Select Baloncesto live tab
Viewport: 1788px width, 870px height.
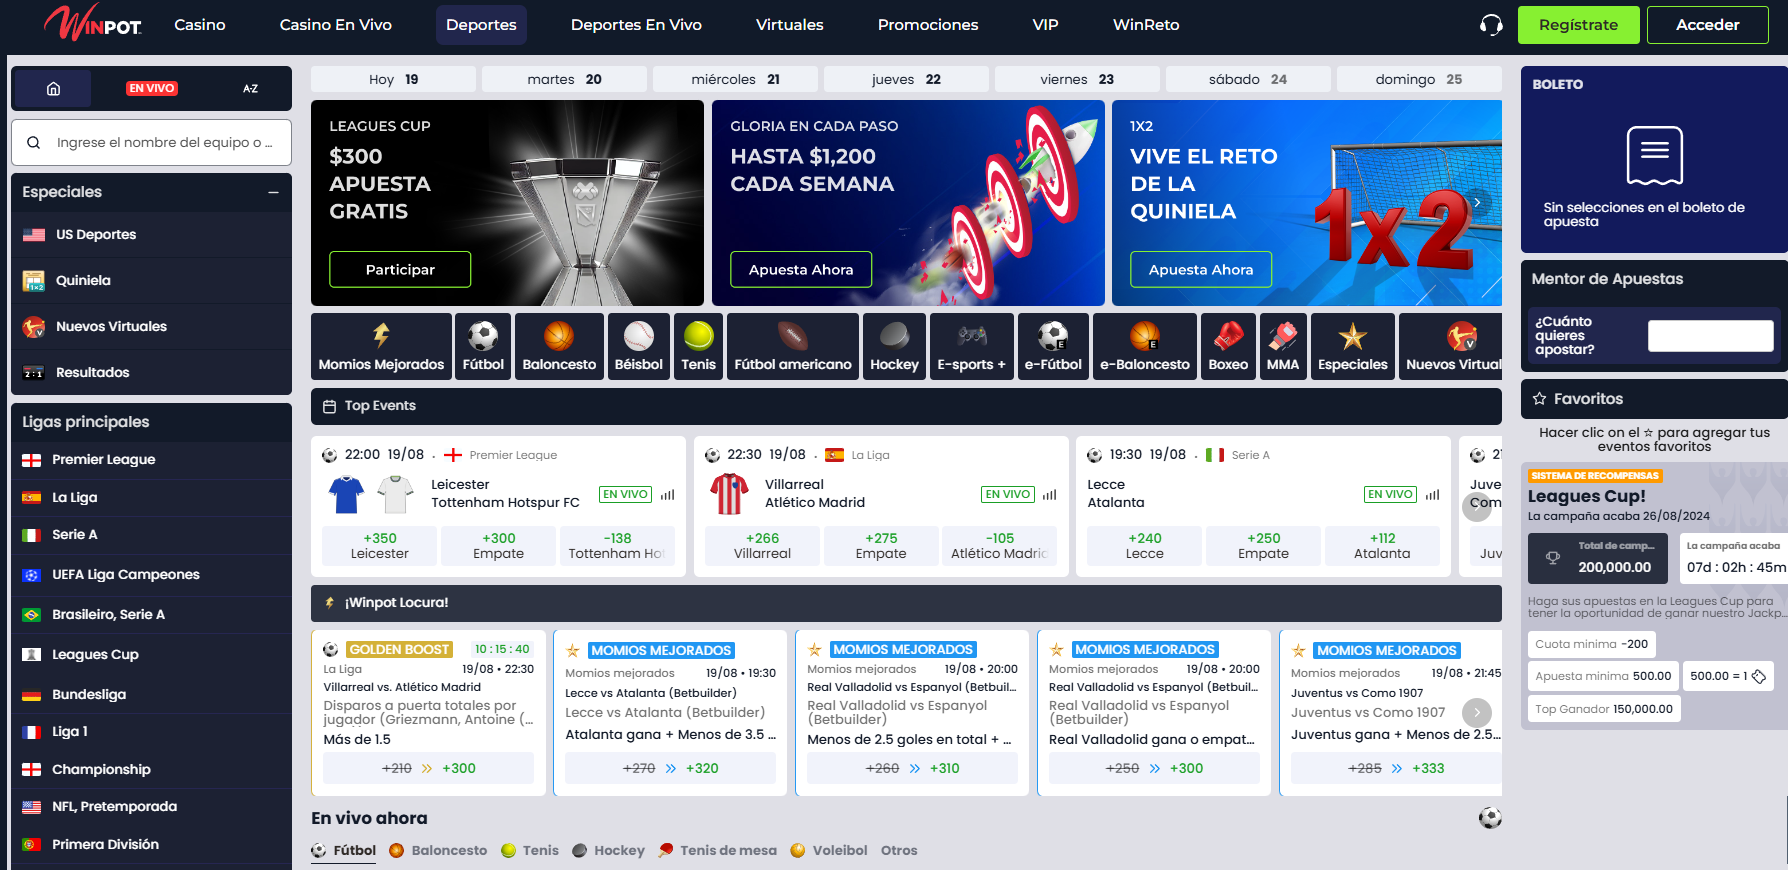pyautogui.click(x=438, y=850)
